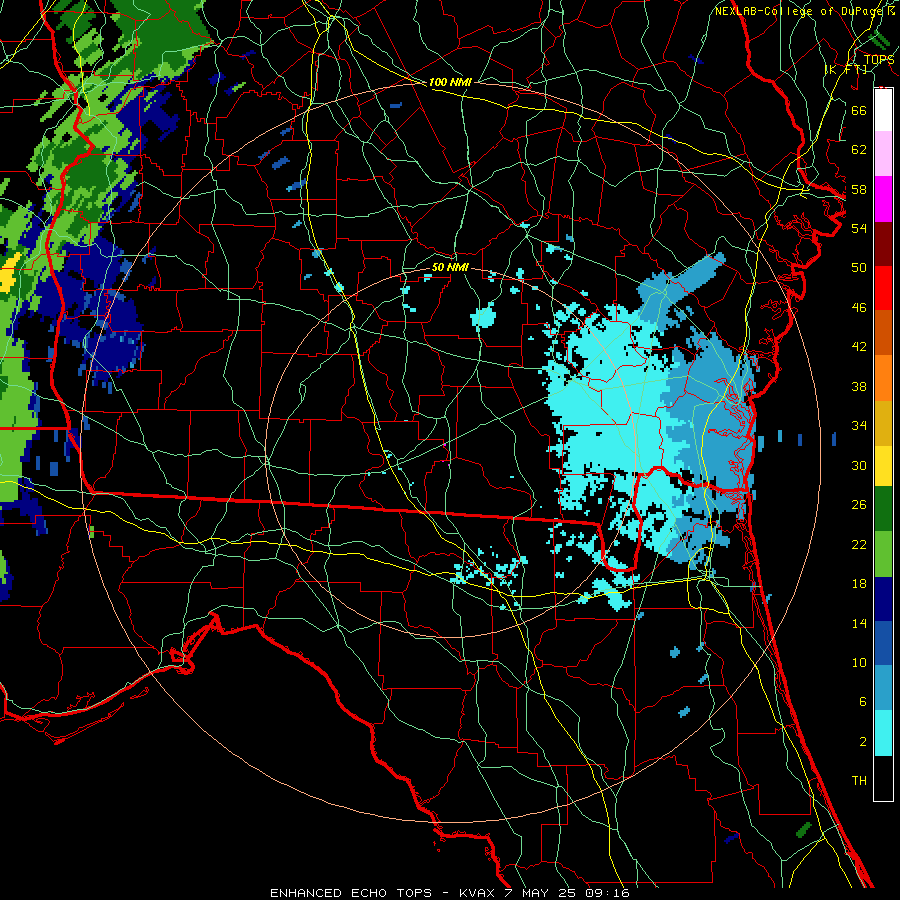
Task: Click the "TOPS" legend heading
Action: (879, 60)
